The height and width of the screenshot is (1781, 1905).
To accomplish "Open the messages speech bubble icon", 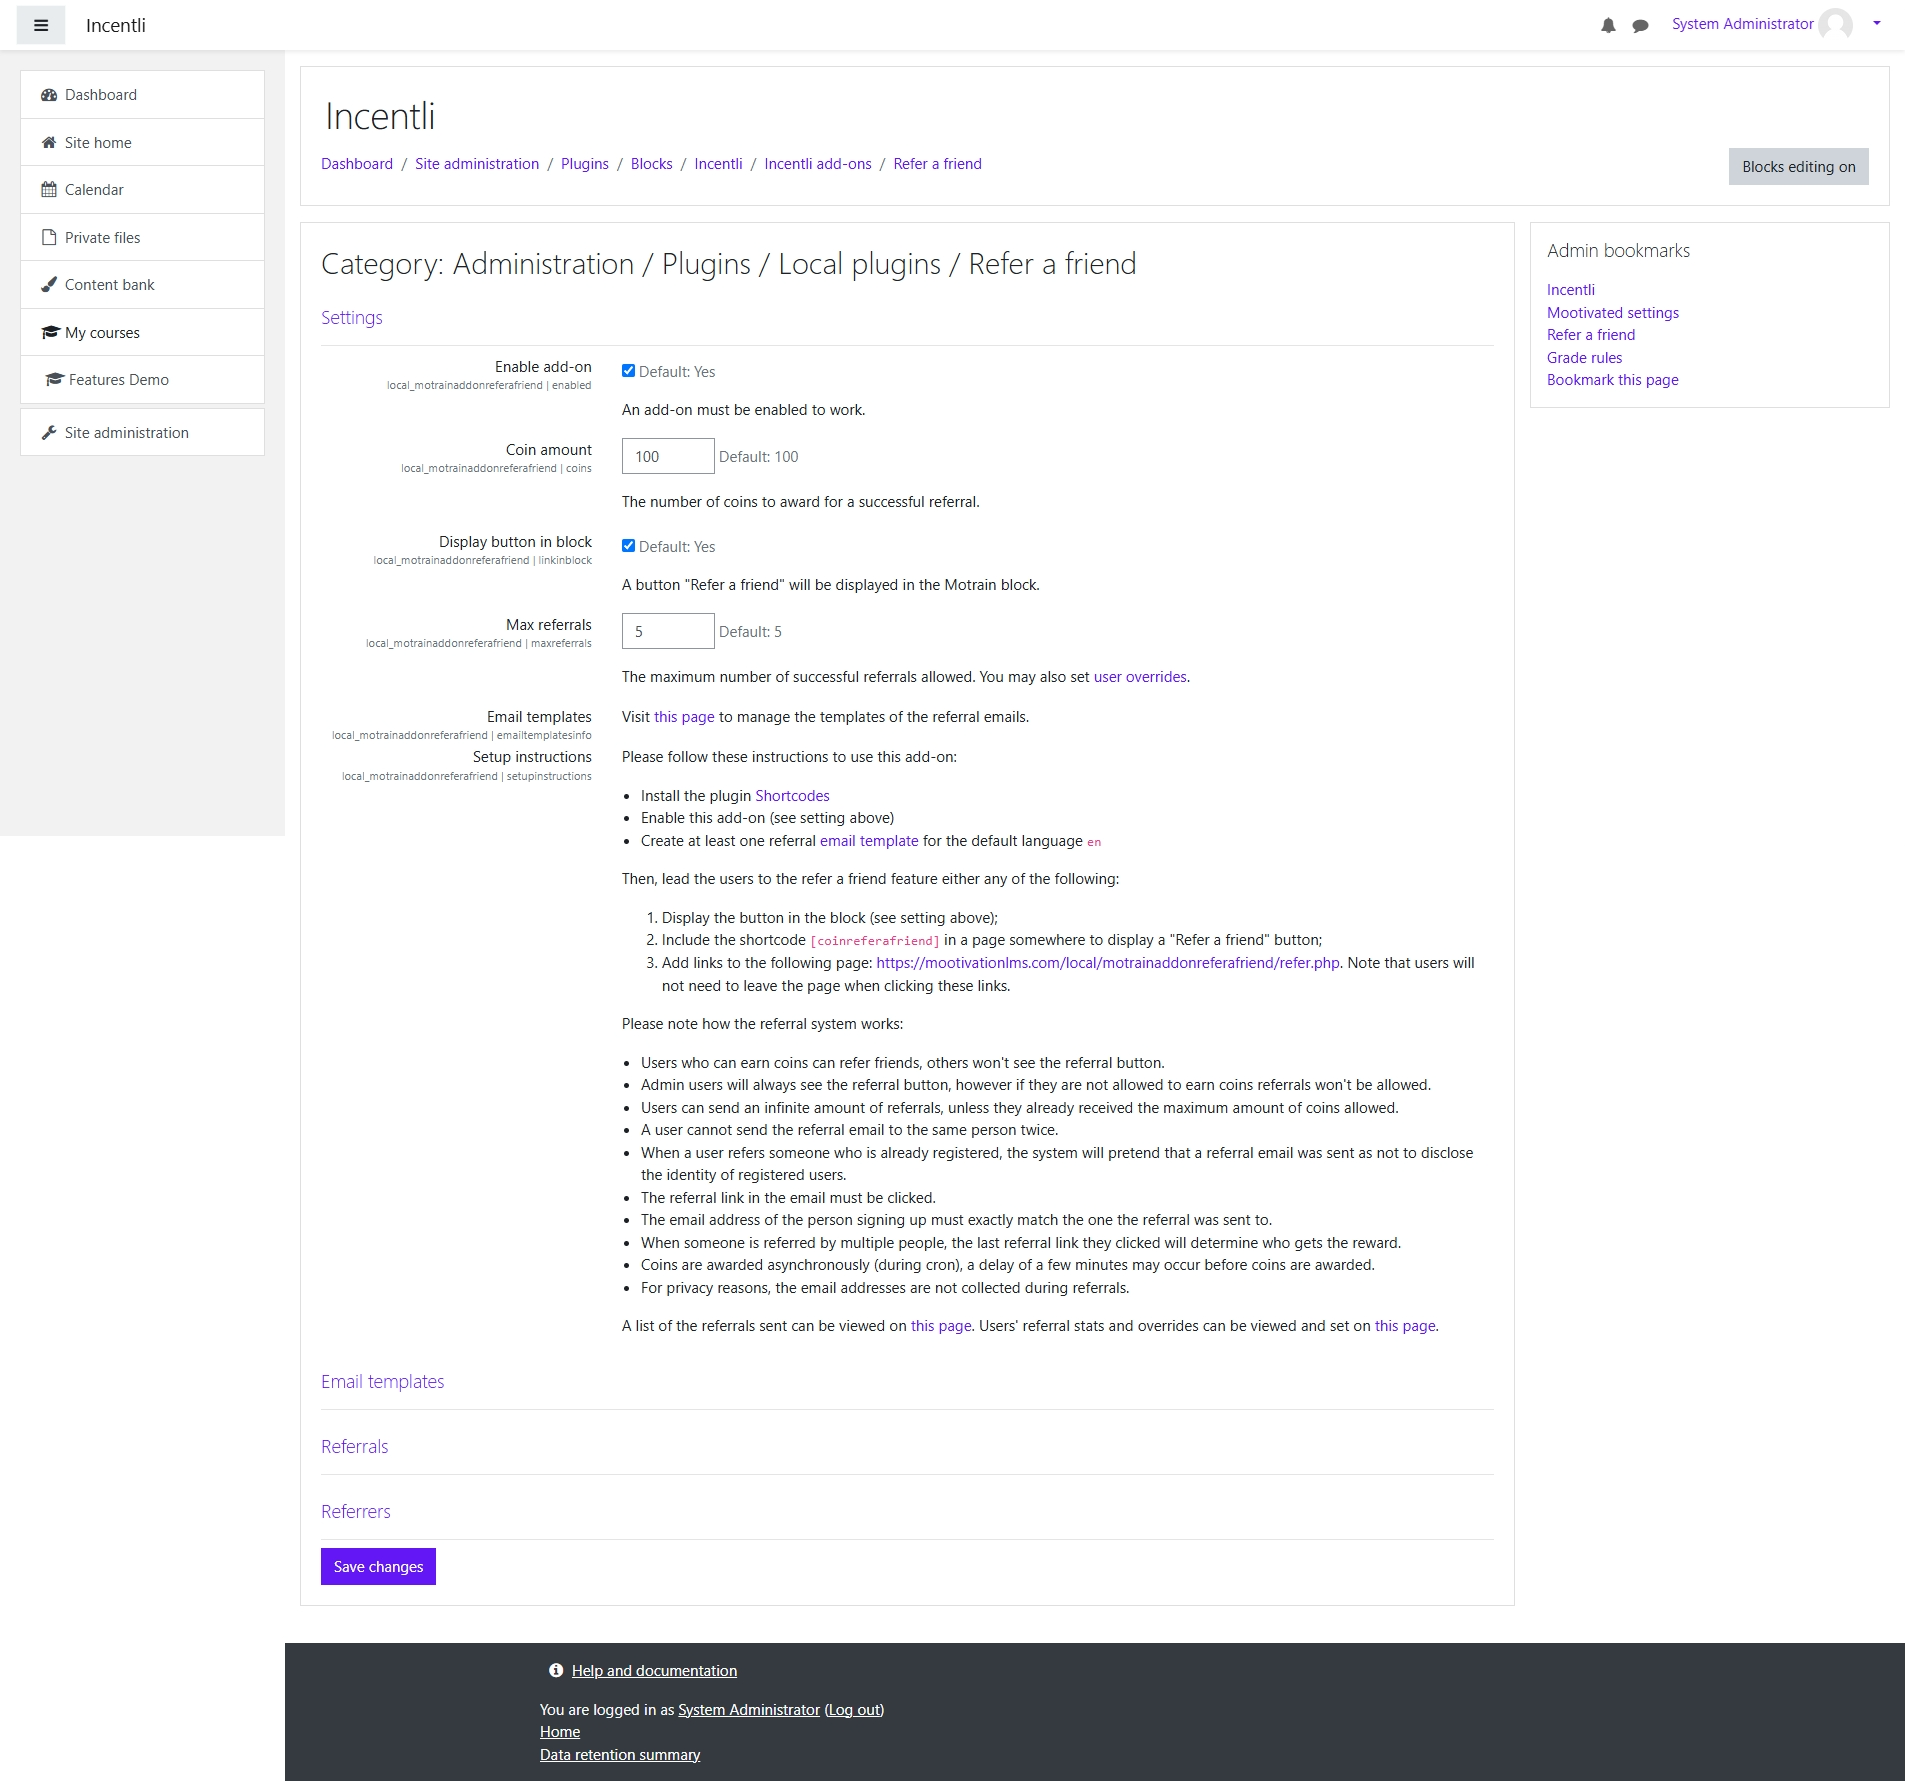I will [x=1640, y=25].
